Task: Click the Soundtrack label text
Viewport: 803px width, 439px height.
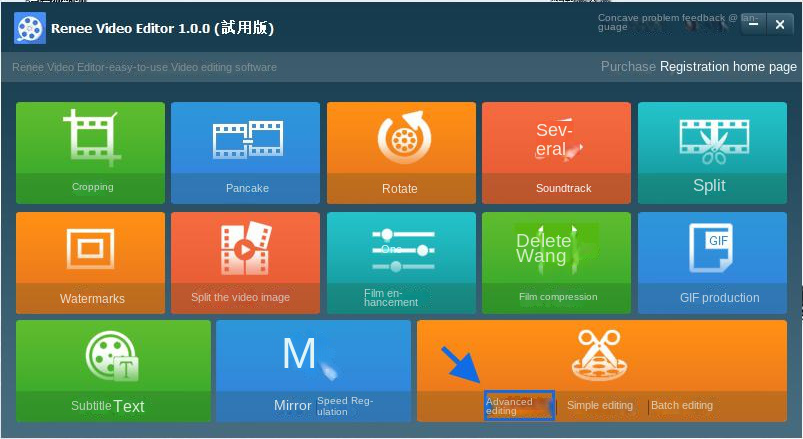Action: click(563, 188)
